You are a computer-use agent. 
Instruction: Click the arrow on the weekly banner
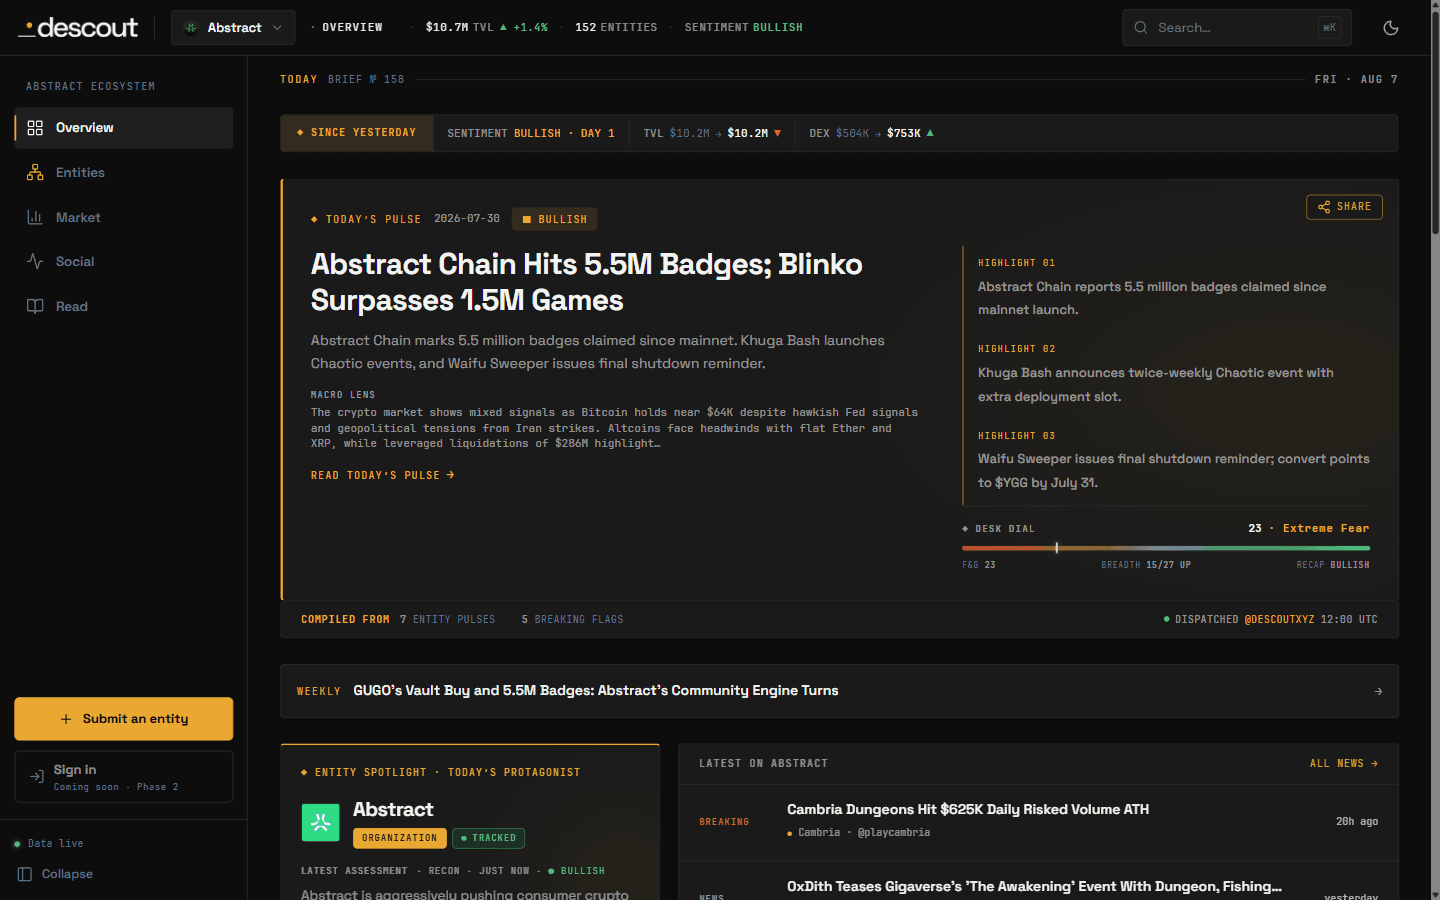click(1378, 691)
